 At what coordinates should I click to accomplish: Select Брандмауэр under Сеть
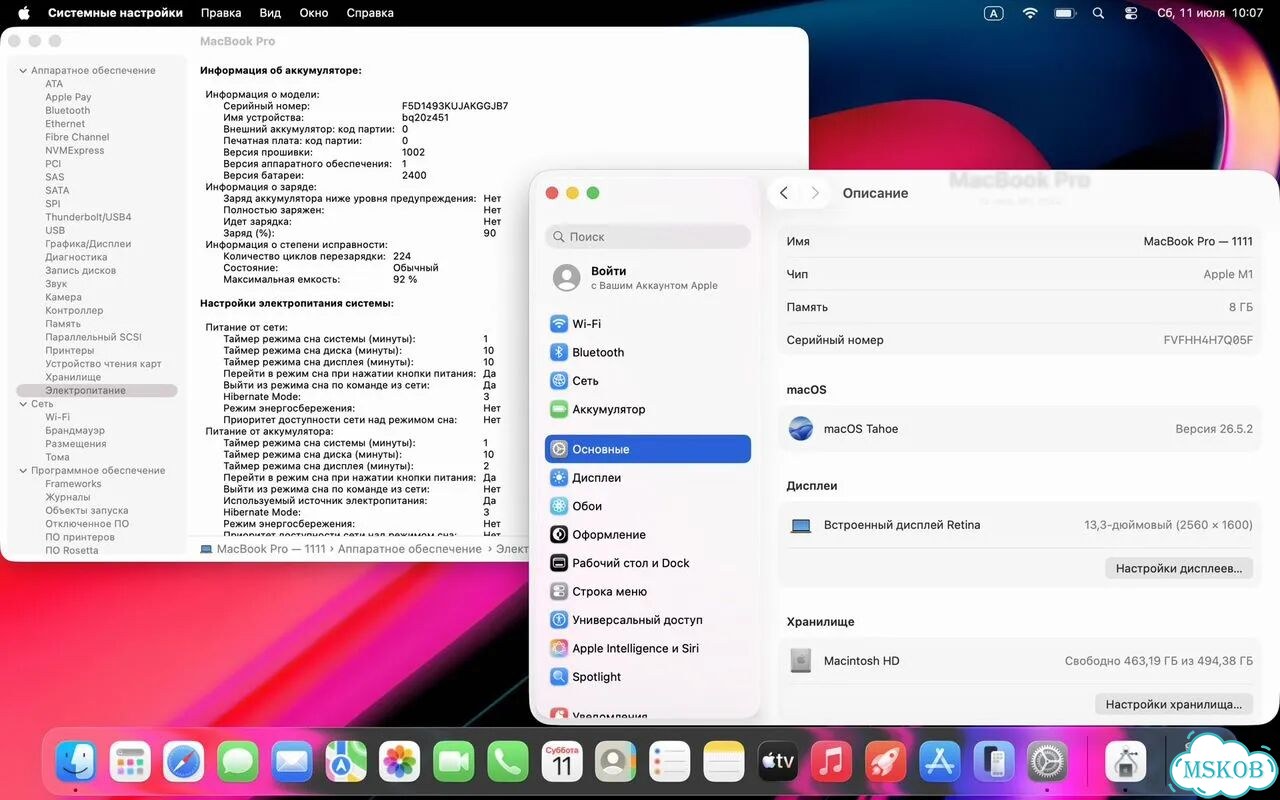click(x=75, y=431)
